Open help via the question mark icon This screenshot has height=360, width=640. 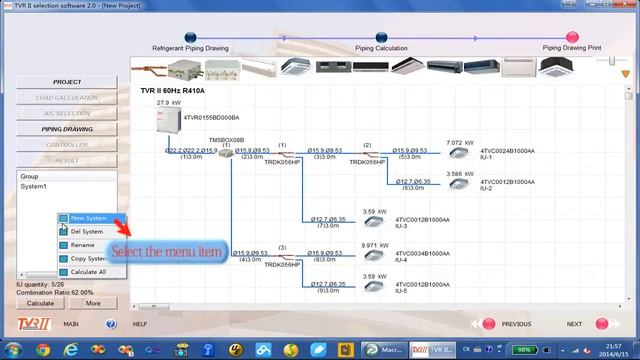[x=111, y=324]
